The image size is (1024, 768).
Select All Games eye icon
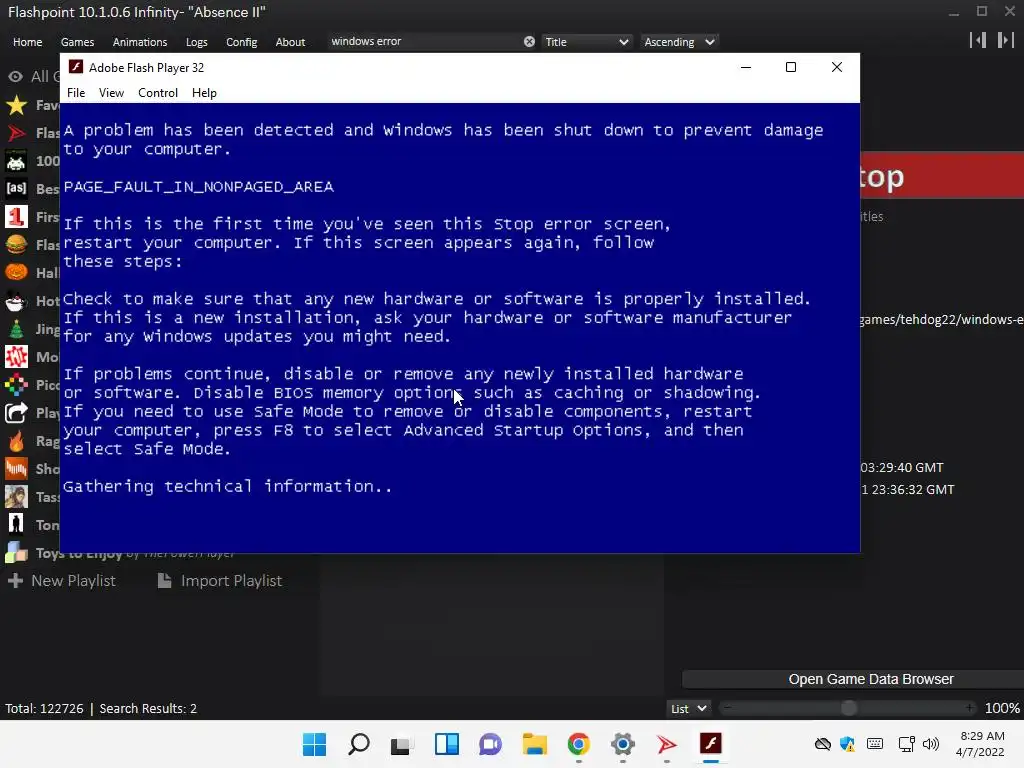15,76
